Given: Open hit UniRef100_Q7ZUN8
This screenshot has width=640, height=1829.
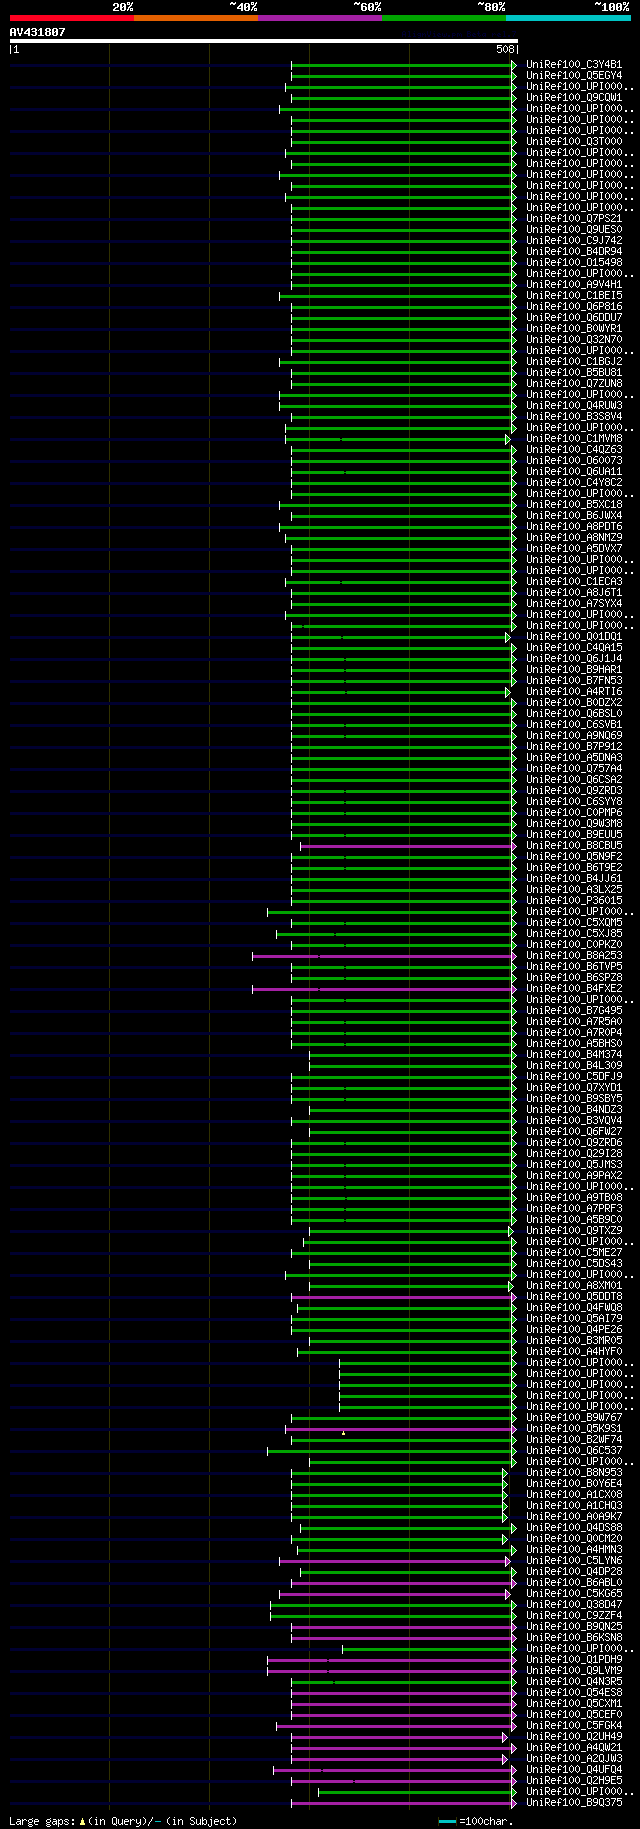Looking at the screenshot, I should click(574, 384).
